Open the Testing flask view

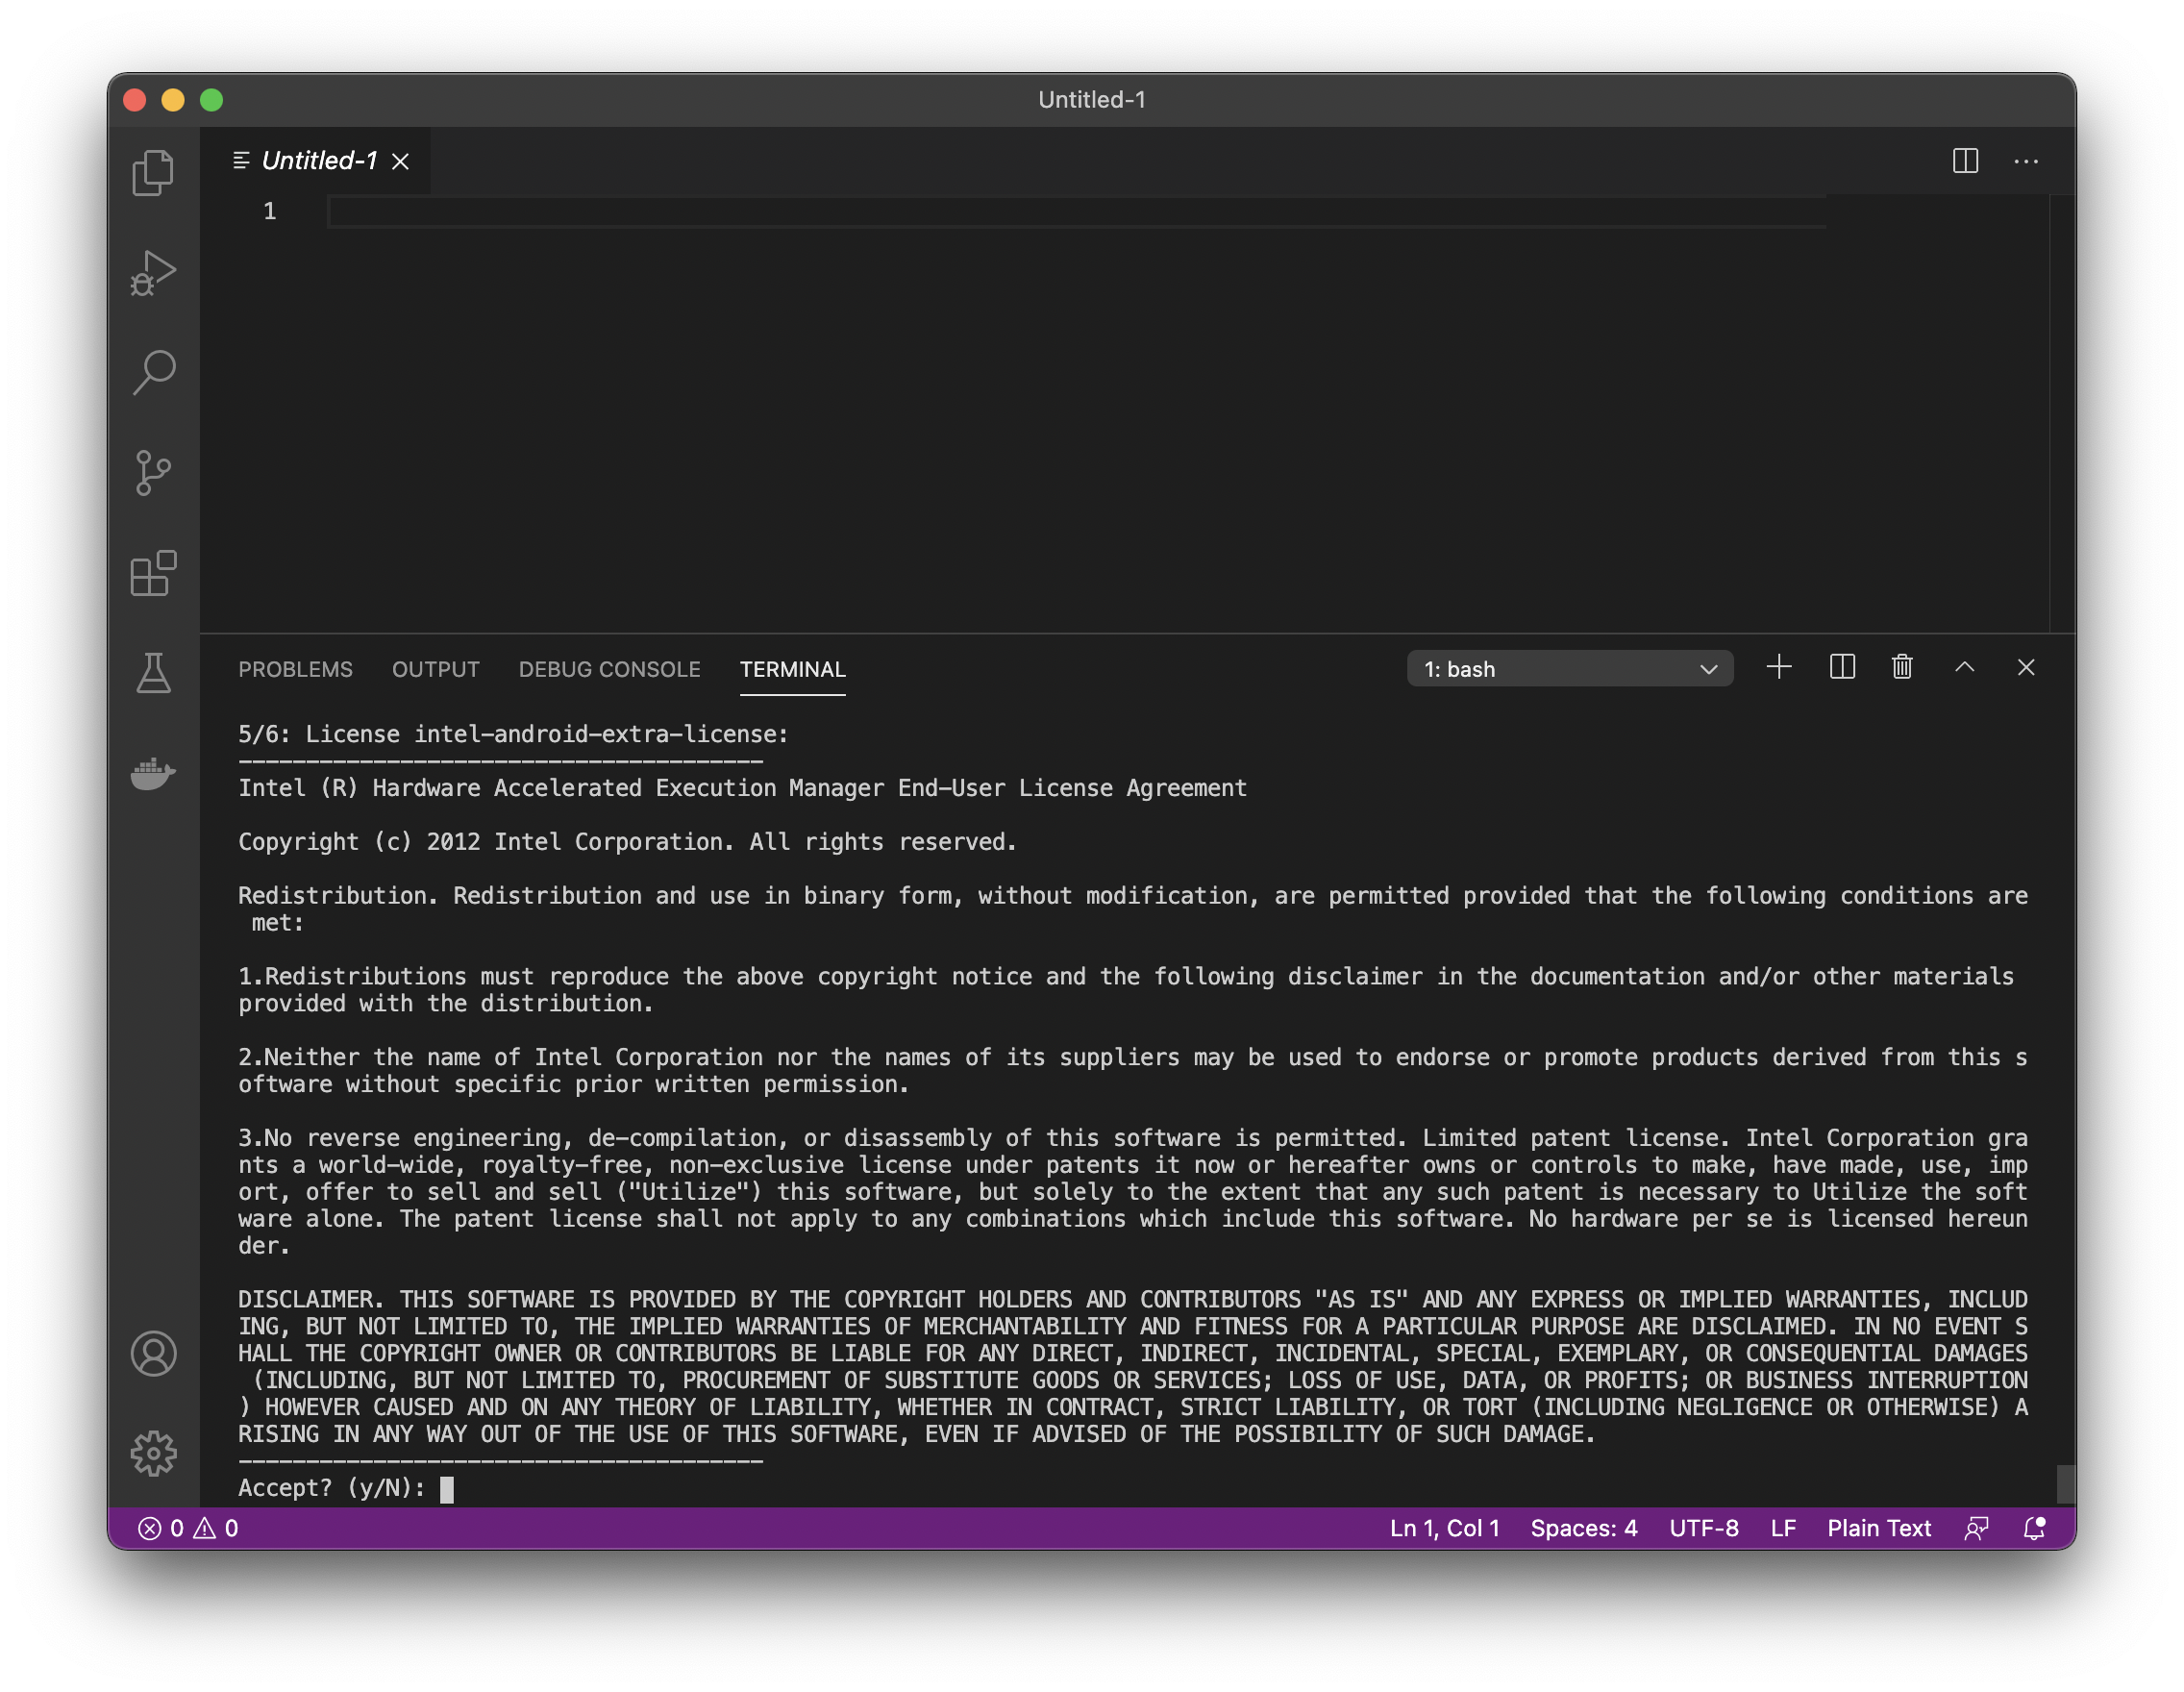(153, 673)
